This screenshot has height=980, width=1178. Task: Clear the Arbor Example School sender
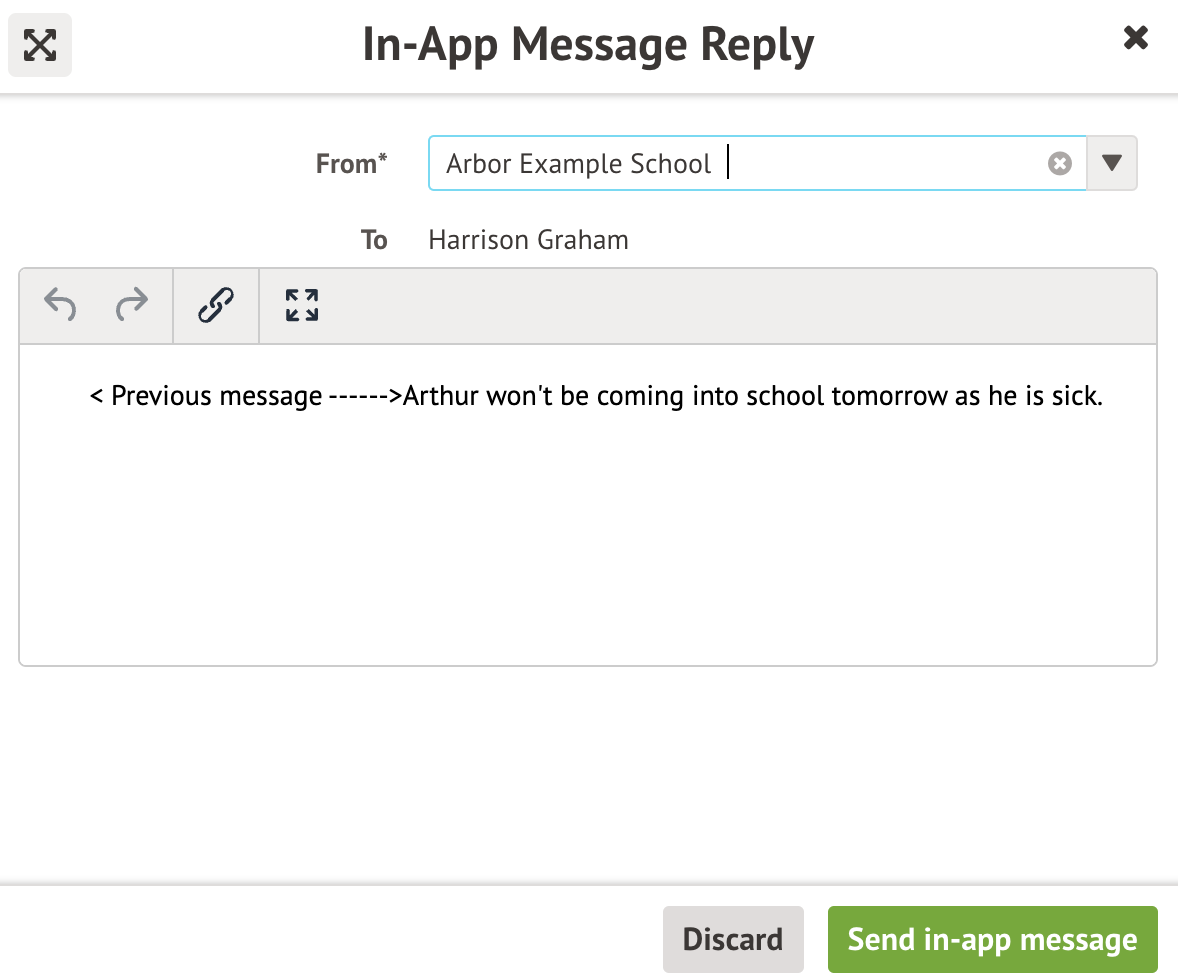pos(1059,164)
